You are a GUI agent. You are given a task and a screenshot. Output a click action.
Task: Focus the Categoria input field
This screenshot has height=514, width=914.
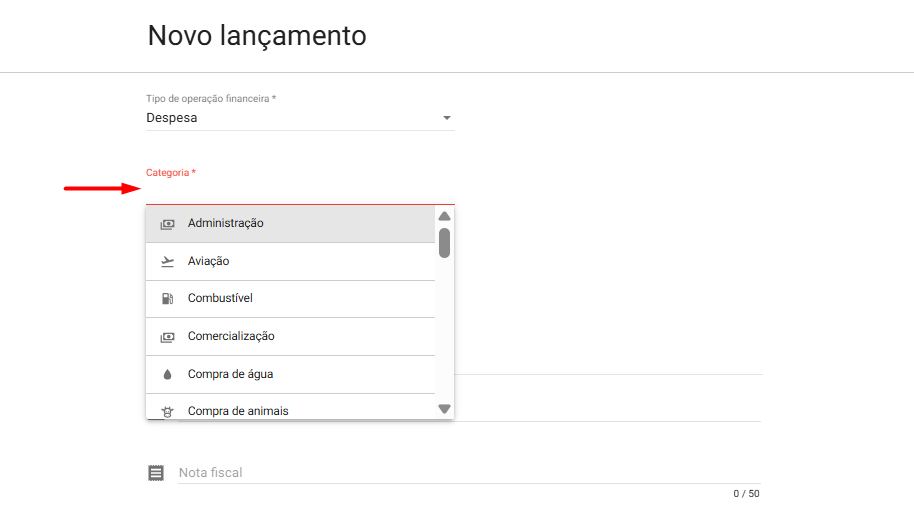(300, 192)
